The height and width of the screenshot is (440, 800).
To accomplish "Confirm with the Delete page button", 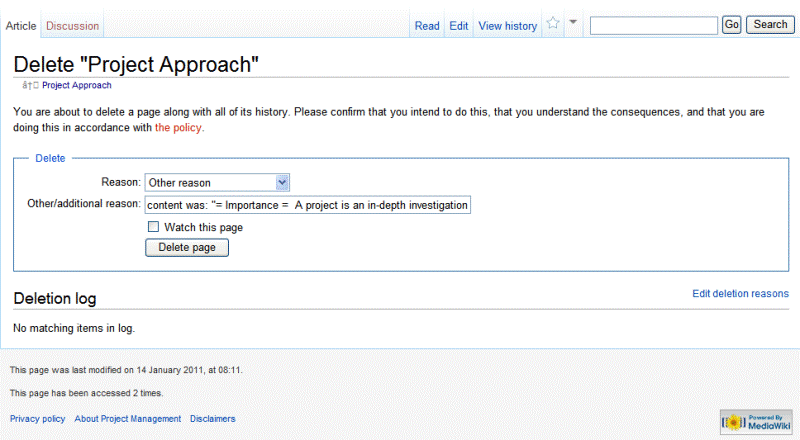I will pyautogui.click(x=187, y=248).
